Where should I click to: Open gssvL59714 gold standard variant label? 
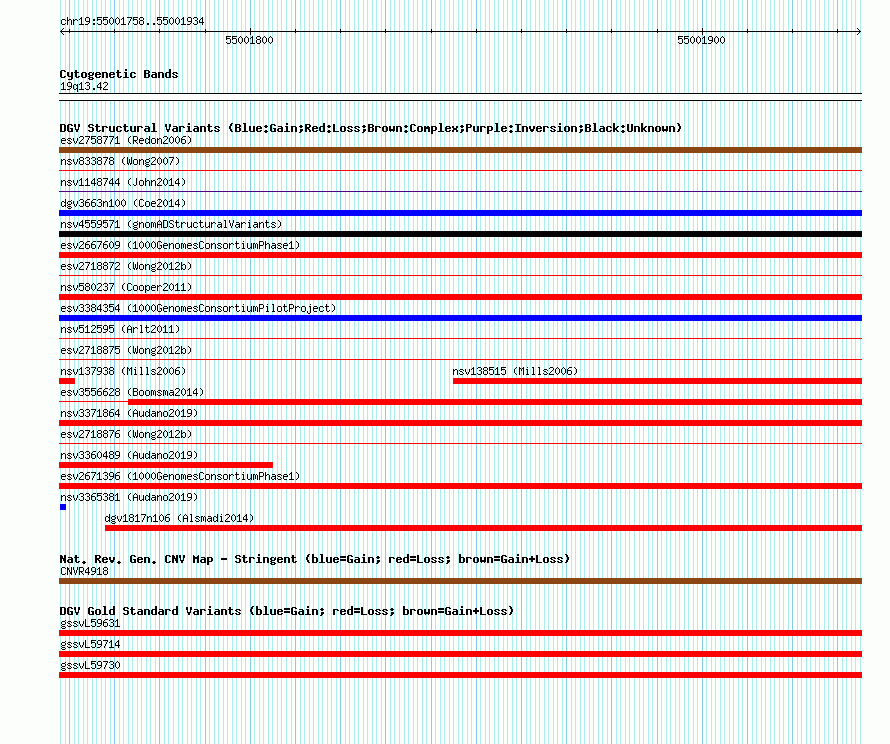pyautogui.click(x=90, y=644)
